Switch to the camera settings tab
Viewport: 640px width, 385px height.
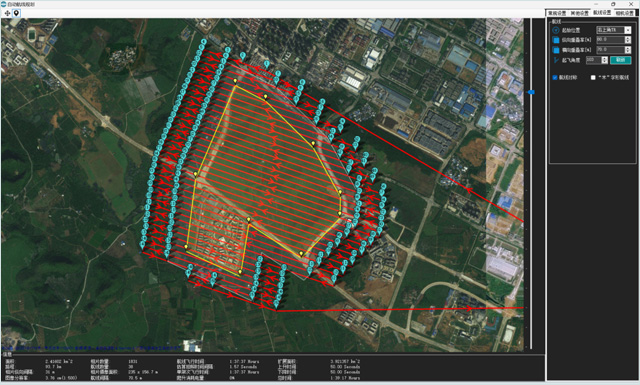tap(624, 13)
